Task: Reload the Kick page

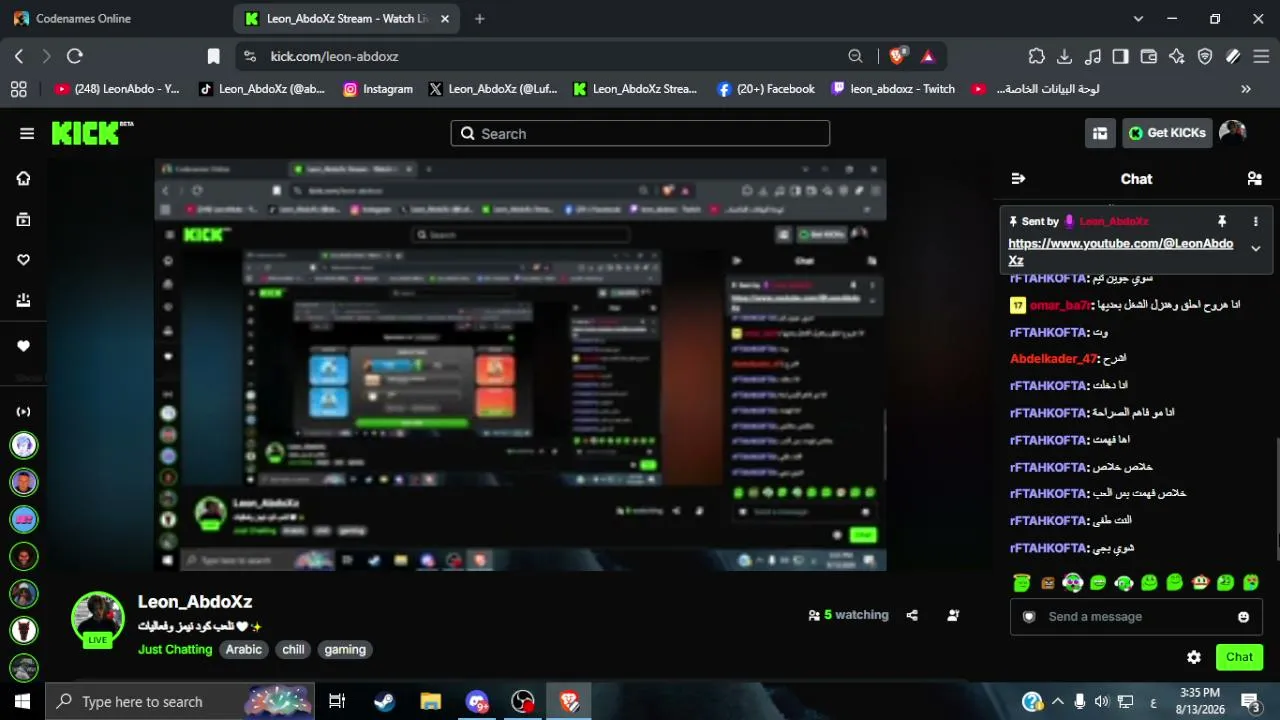Action: point(75,56)
